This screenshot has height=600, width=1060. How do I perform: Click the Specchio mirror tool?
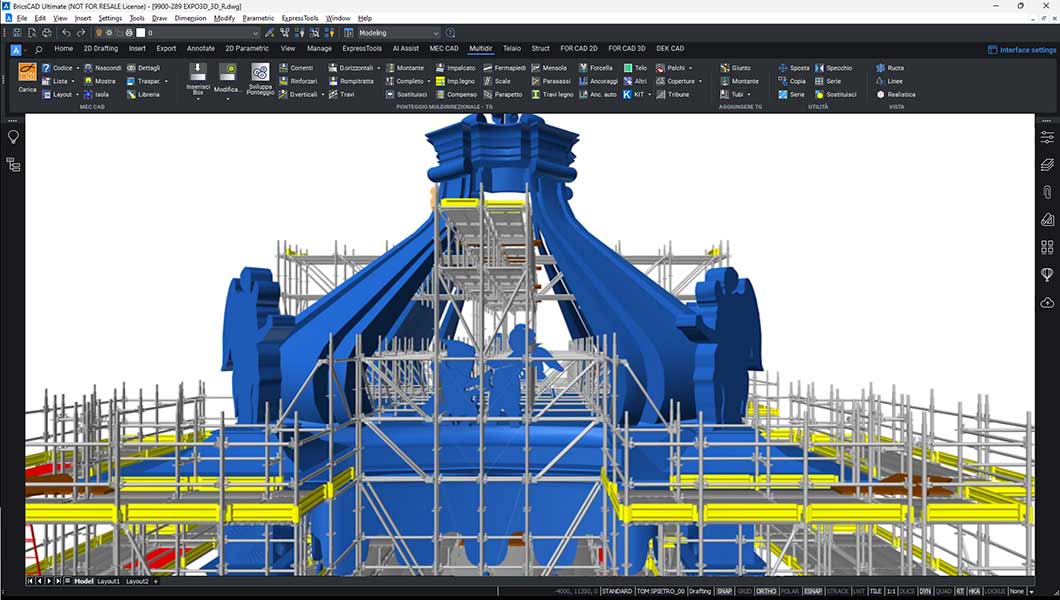[x=833, y=68]
